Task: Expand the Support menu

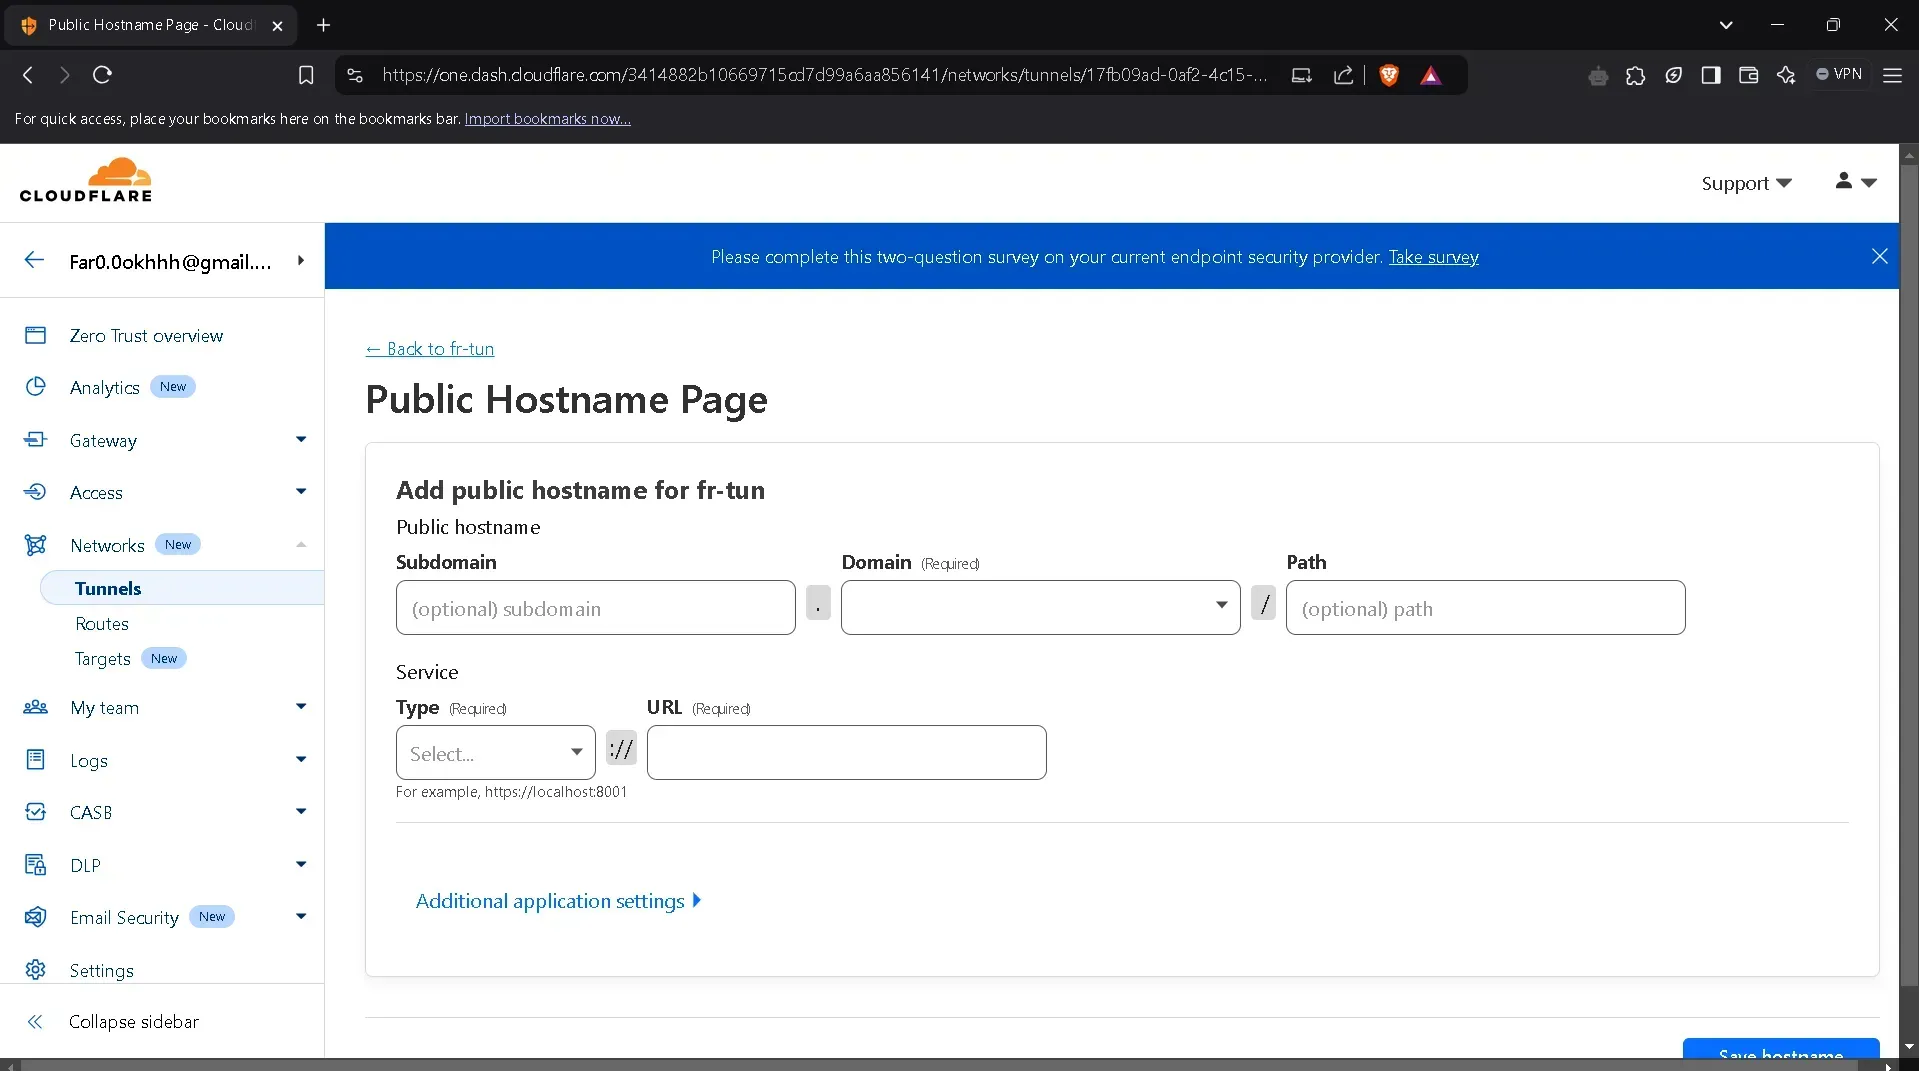Action: point(1746,183)
